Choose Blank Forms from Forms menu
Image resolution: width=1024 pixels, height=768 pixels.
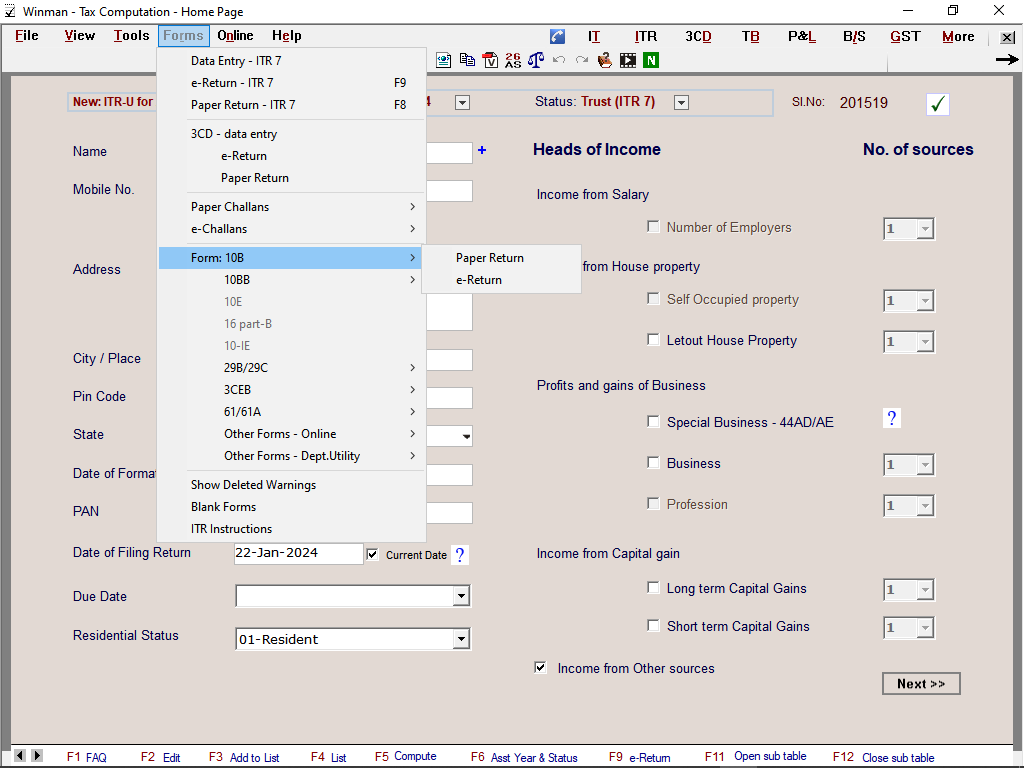tap(224, 507)
